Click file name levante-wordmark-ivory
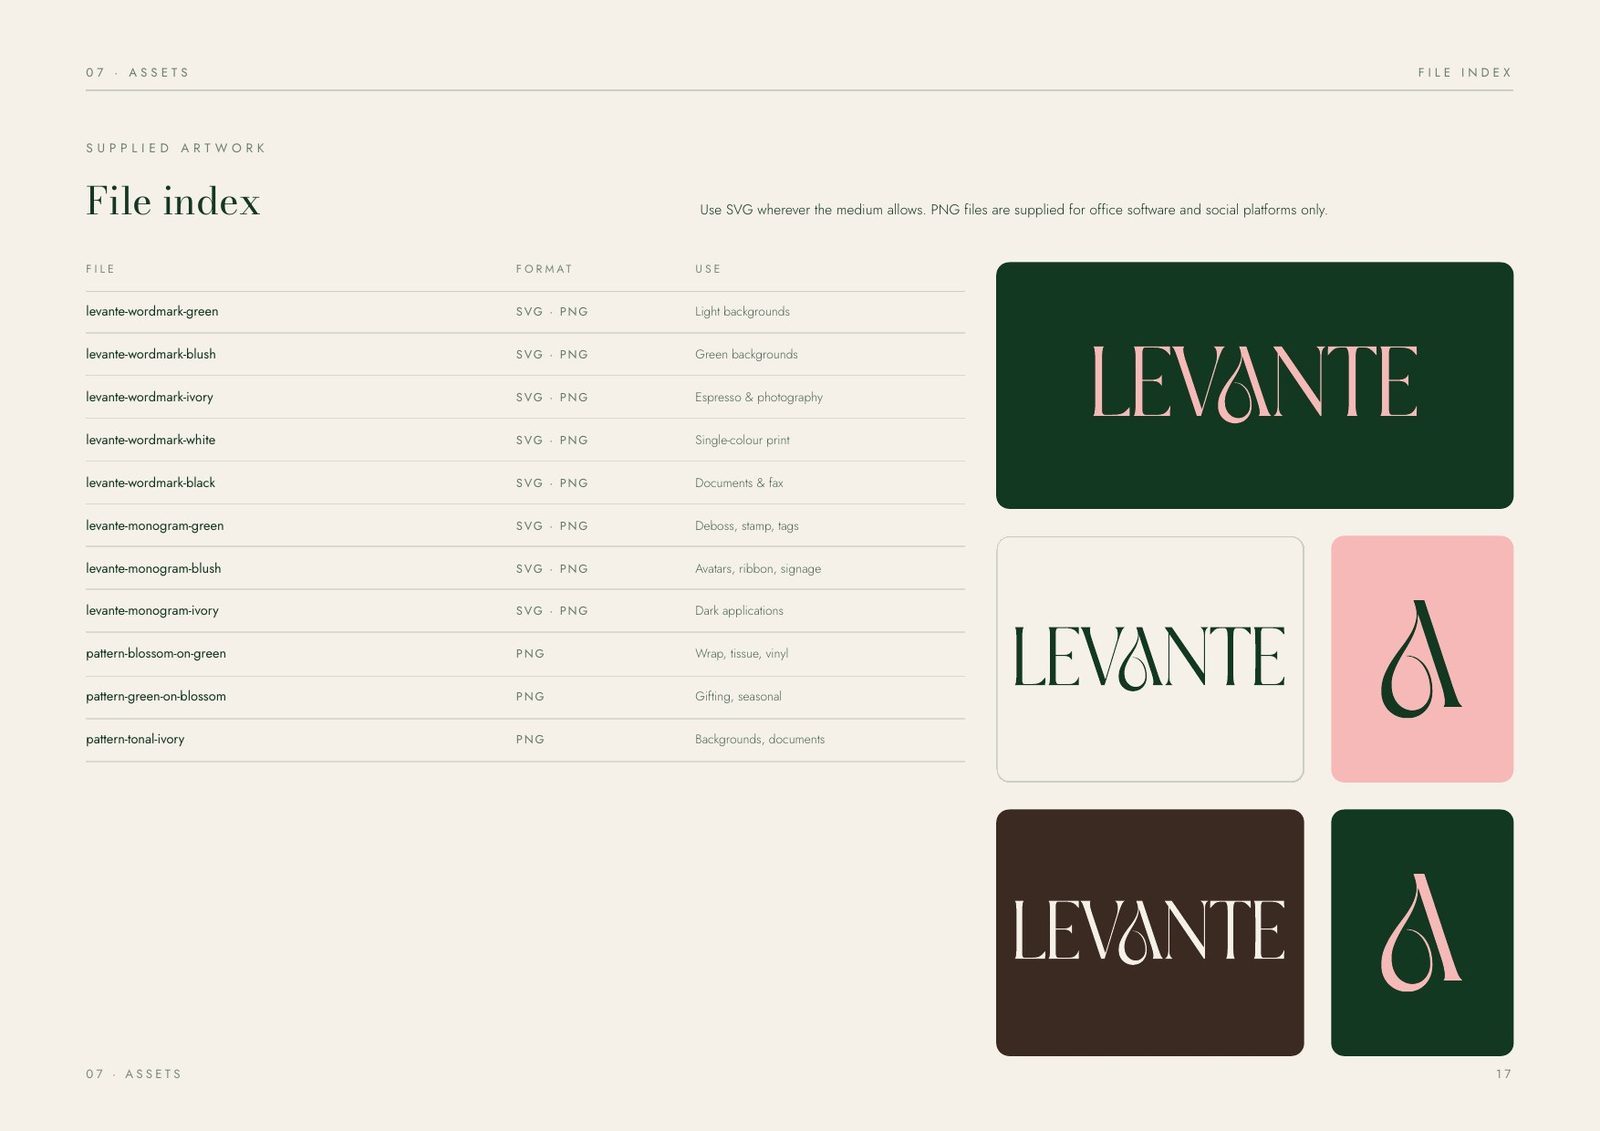1600x1131 pixels. pos(150,398)
